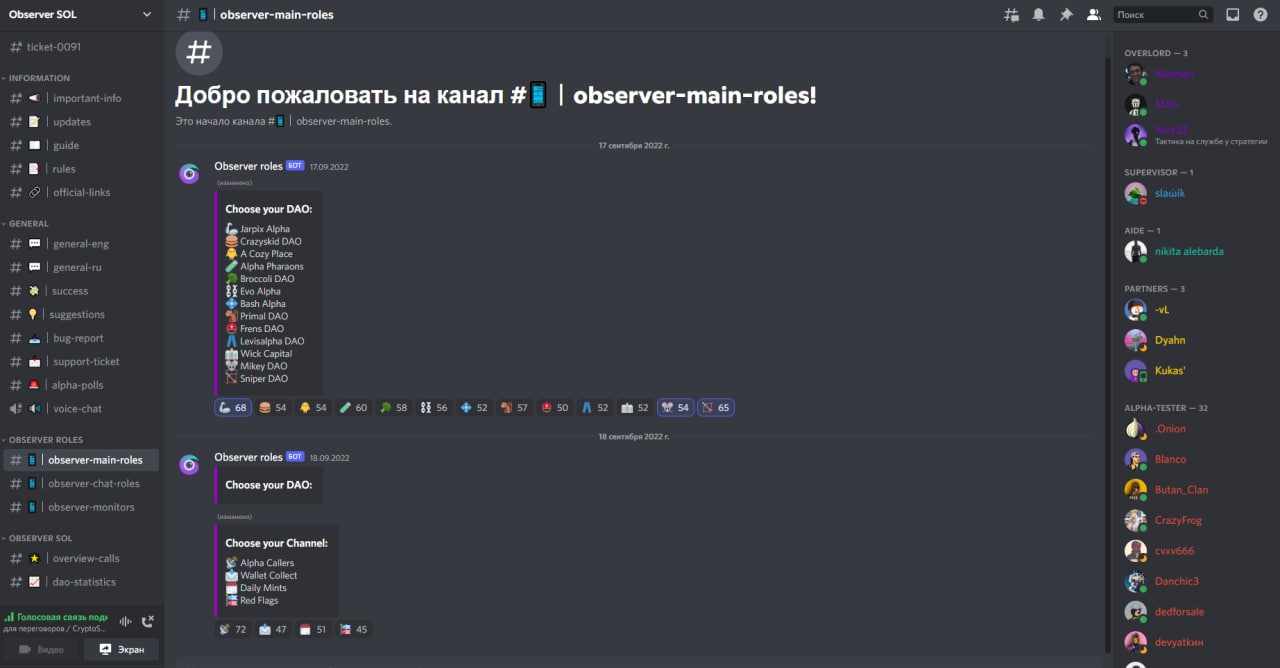Toggle the Sniper DAO reaction showing 65
1280x668 pixels.
point(716,408)
